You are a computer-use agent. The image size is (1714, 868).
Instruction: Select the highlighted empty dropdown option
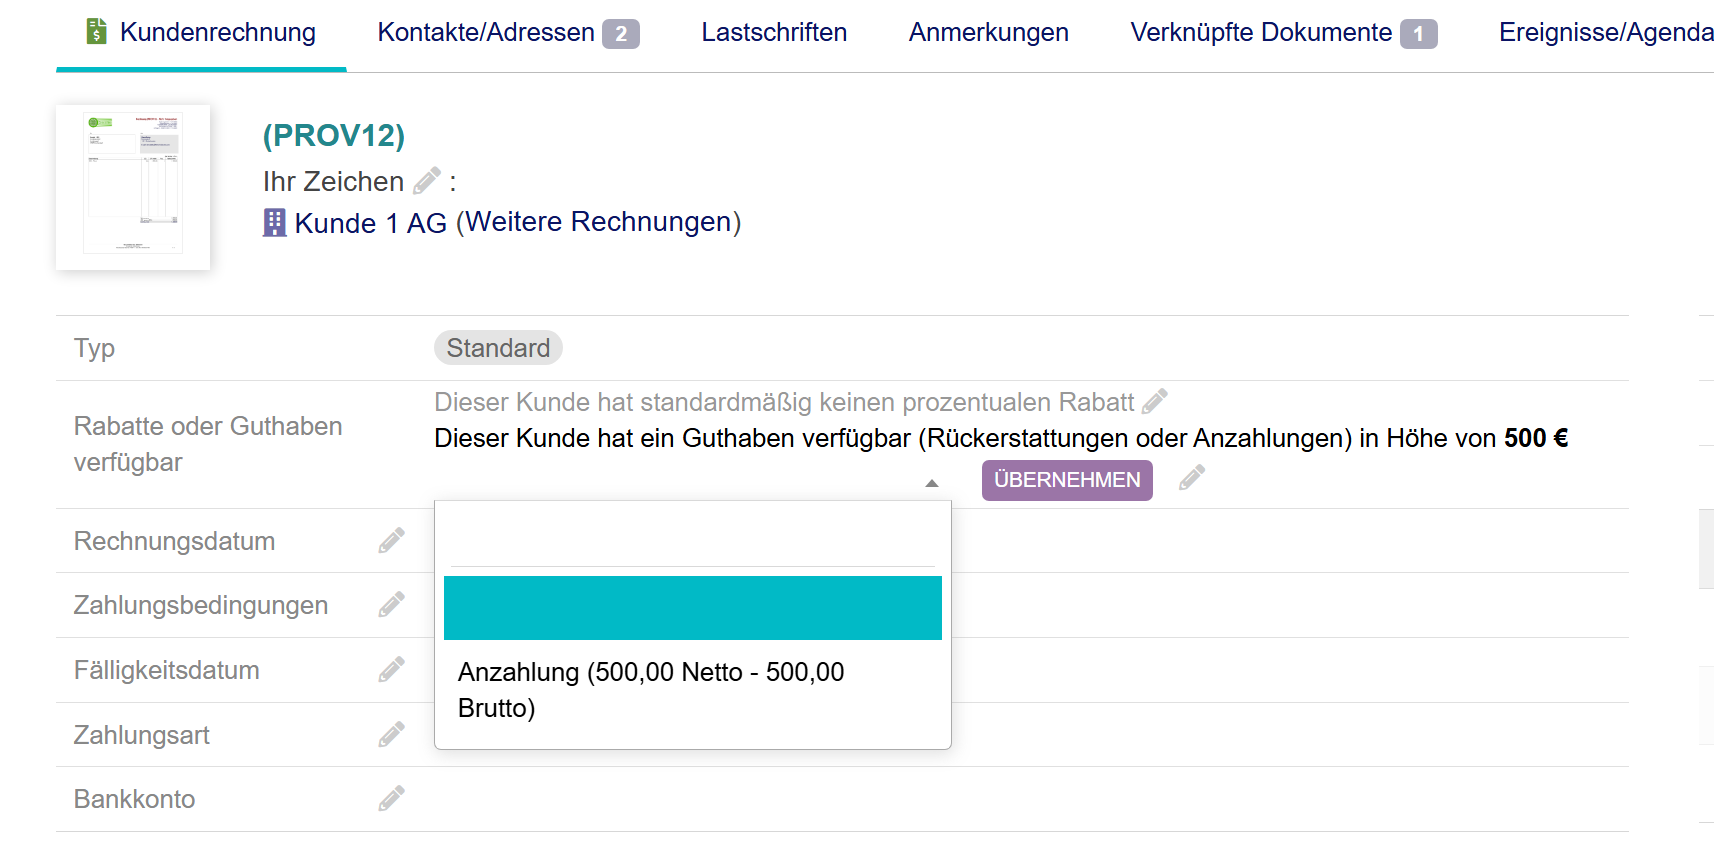point(692,608)
